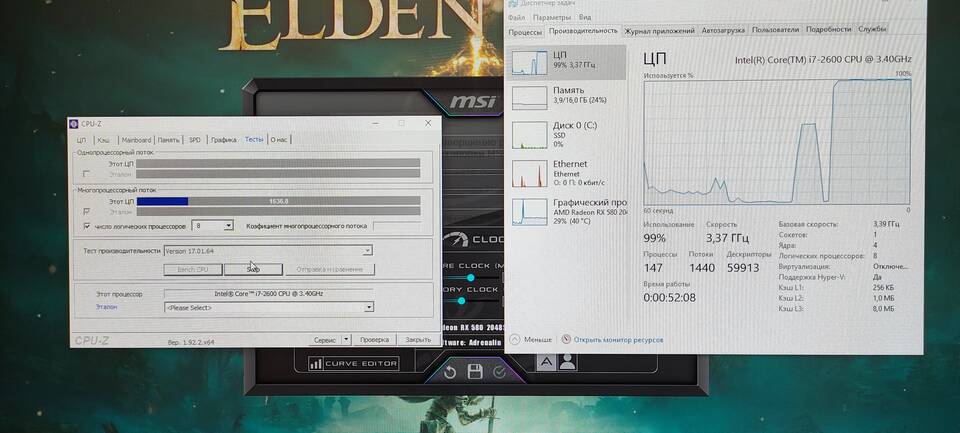The height and width of the screenshot is (433, 960).
Task: Open the 'SPD' tab in CPU-Z
Action: 195,140
